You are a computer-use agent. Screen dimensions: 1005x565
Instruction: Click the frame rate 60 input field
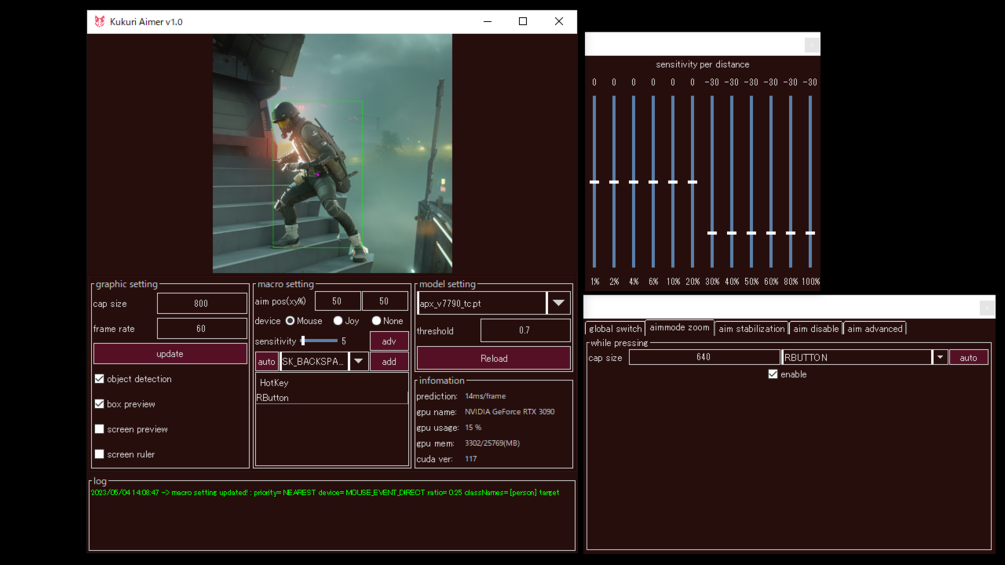click(x=201, y=329)
